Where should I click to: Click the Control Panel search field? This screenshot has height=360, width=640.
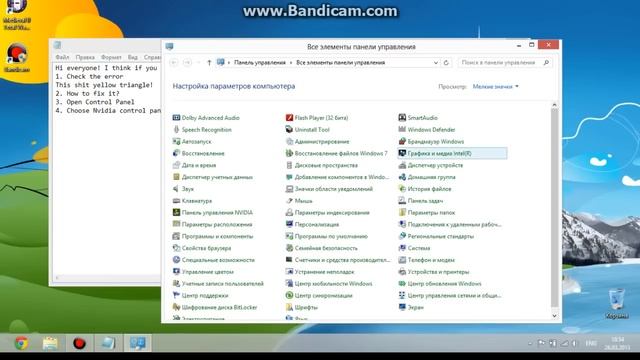point(505,62)
